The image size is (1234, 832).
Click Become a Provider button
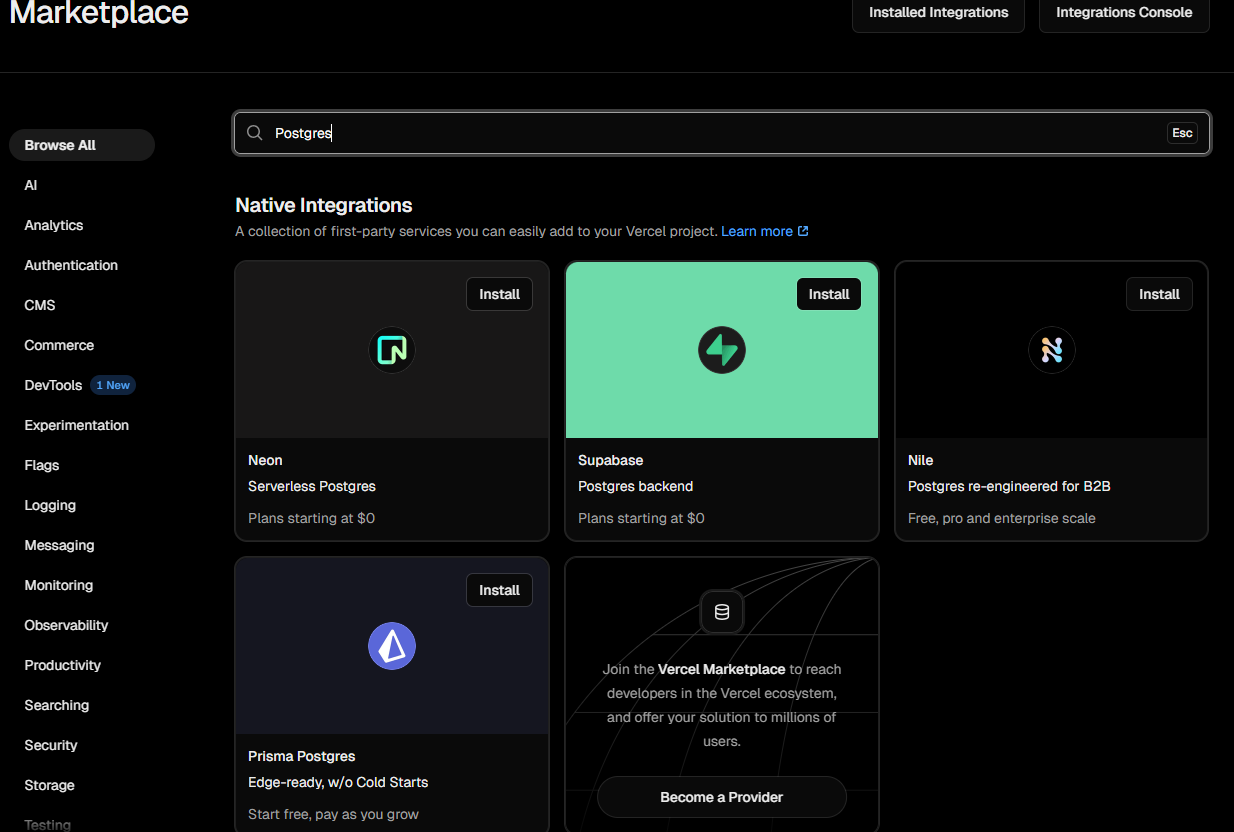(x=721, y=797)
